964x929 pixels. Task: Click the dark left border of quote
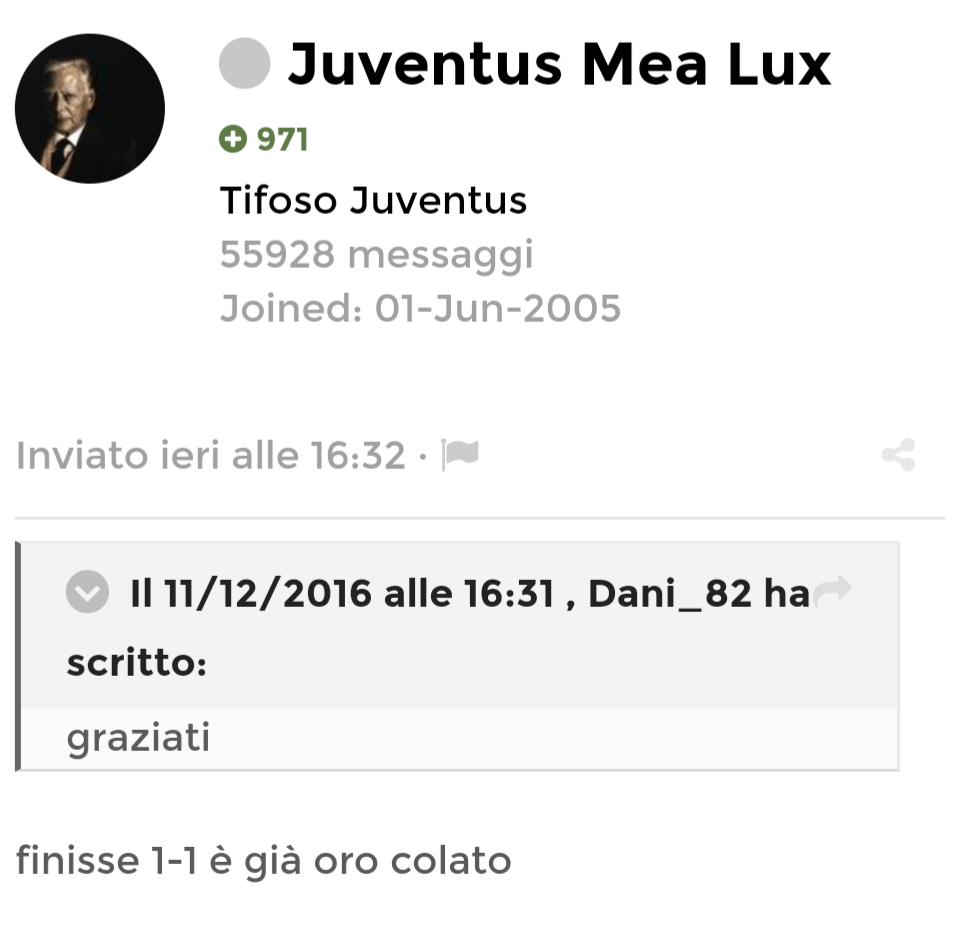[18, 656]
